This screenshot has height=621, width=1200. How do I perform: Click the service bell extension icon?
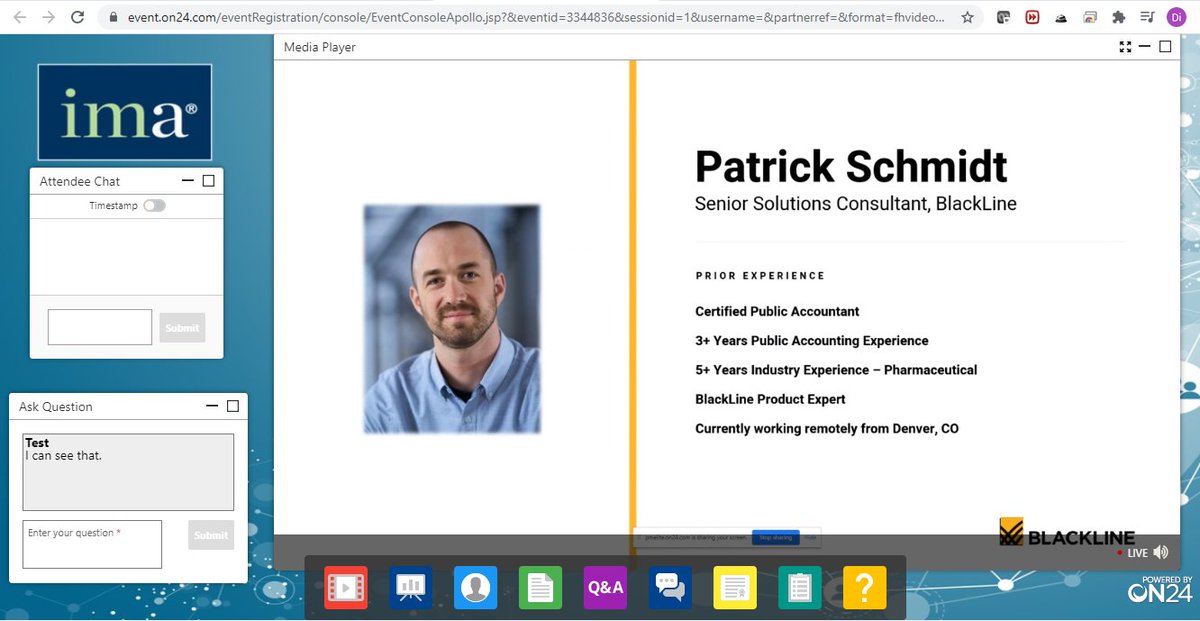click(1062, 17)
